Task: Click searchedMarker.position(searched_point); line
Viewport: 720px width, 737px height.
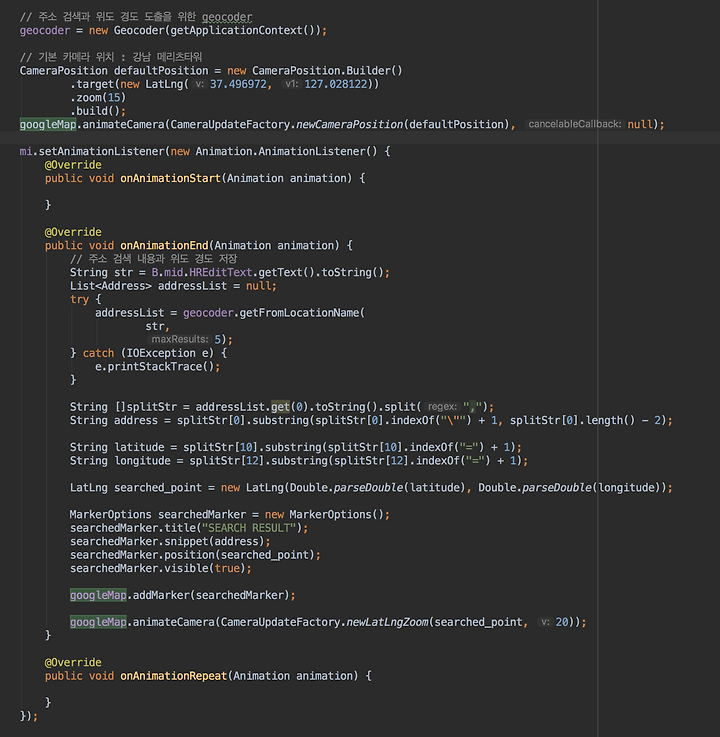Action: pyautogui.click(x=195, y=555)
